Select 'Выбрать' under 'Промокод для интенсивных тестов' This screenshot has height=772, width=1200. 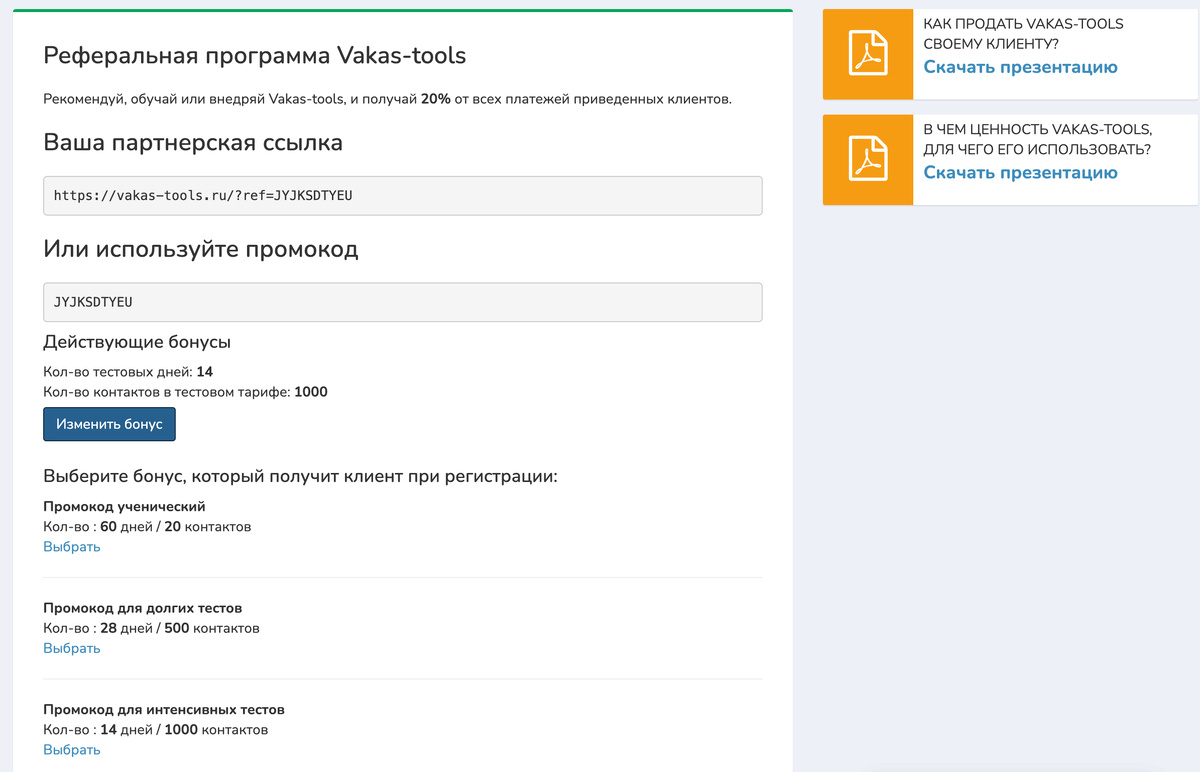[x=71, y=749]
